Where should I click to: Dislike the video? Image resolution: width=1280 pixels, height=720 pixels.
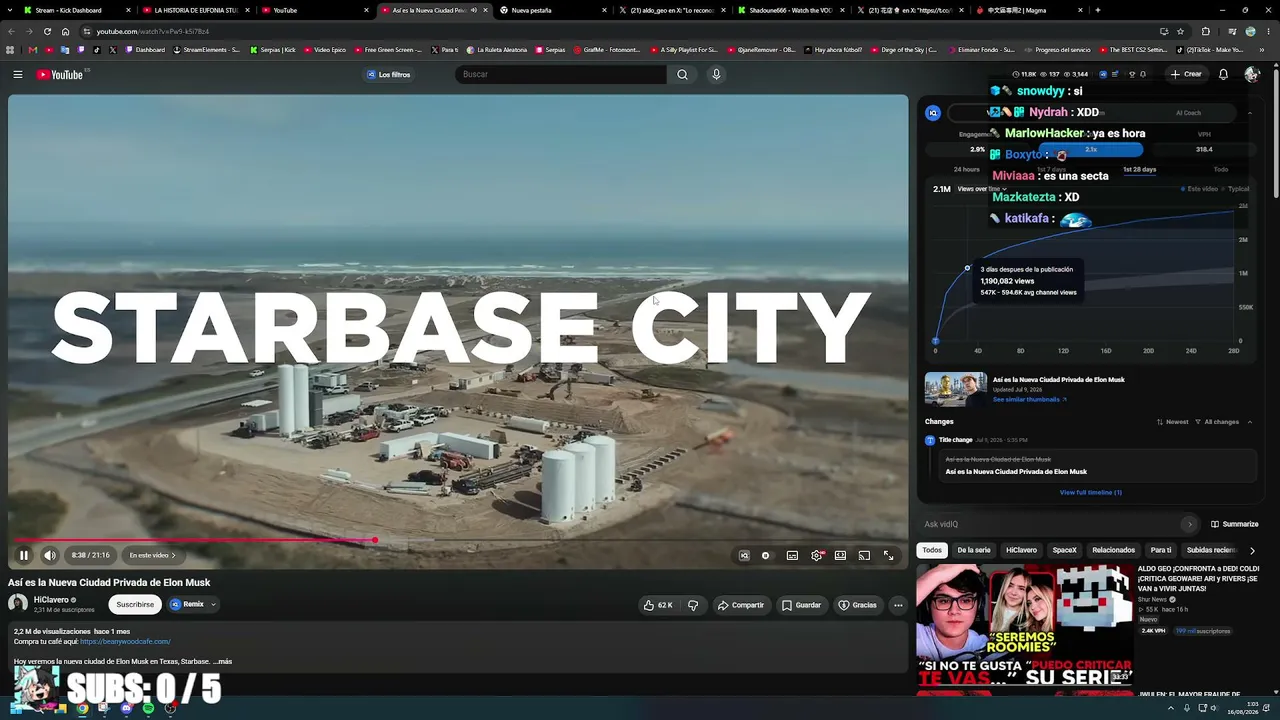(693, 605)
